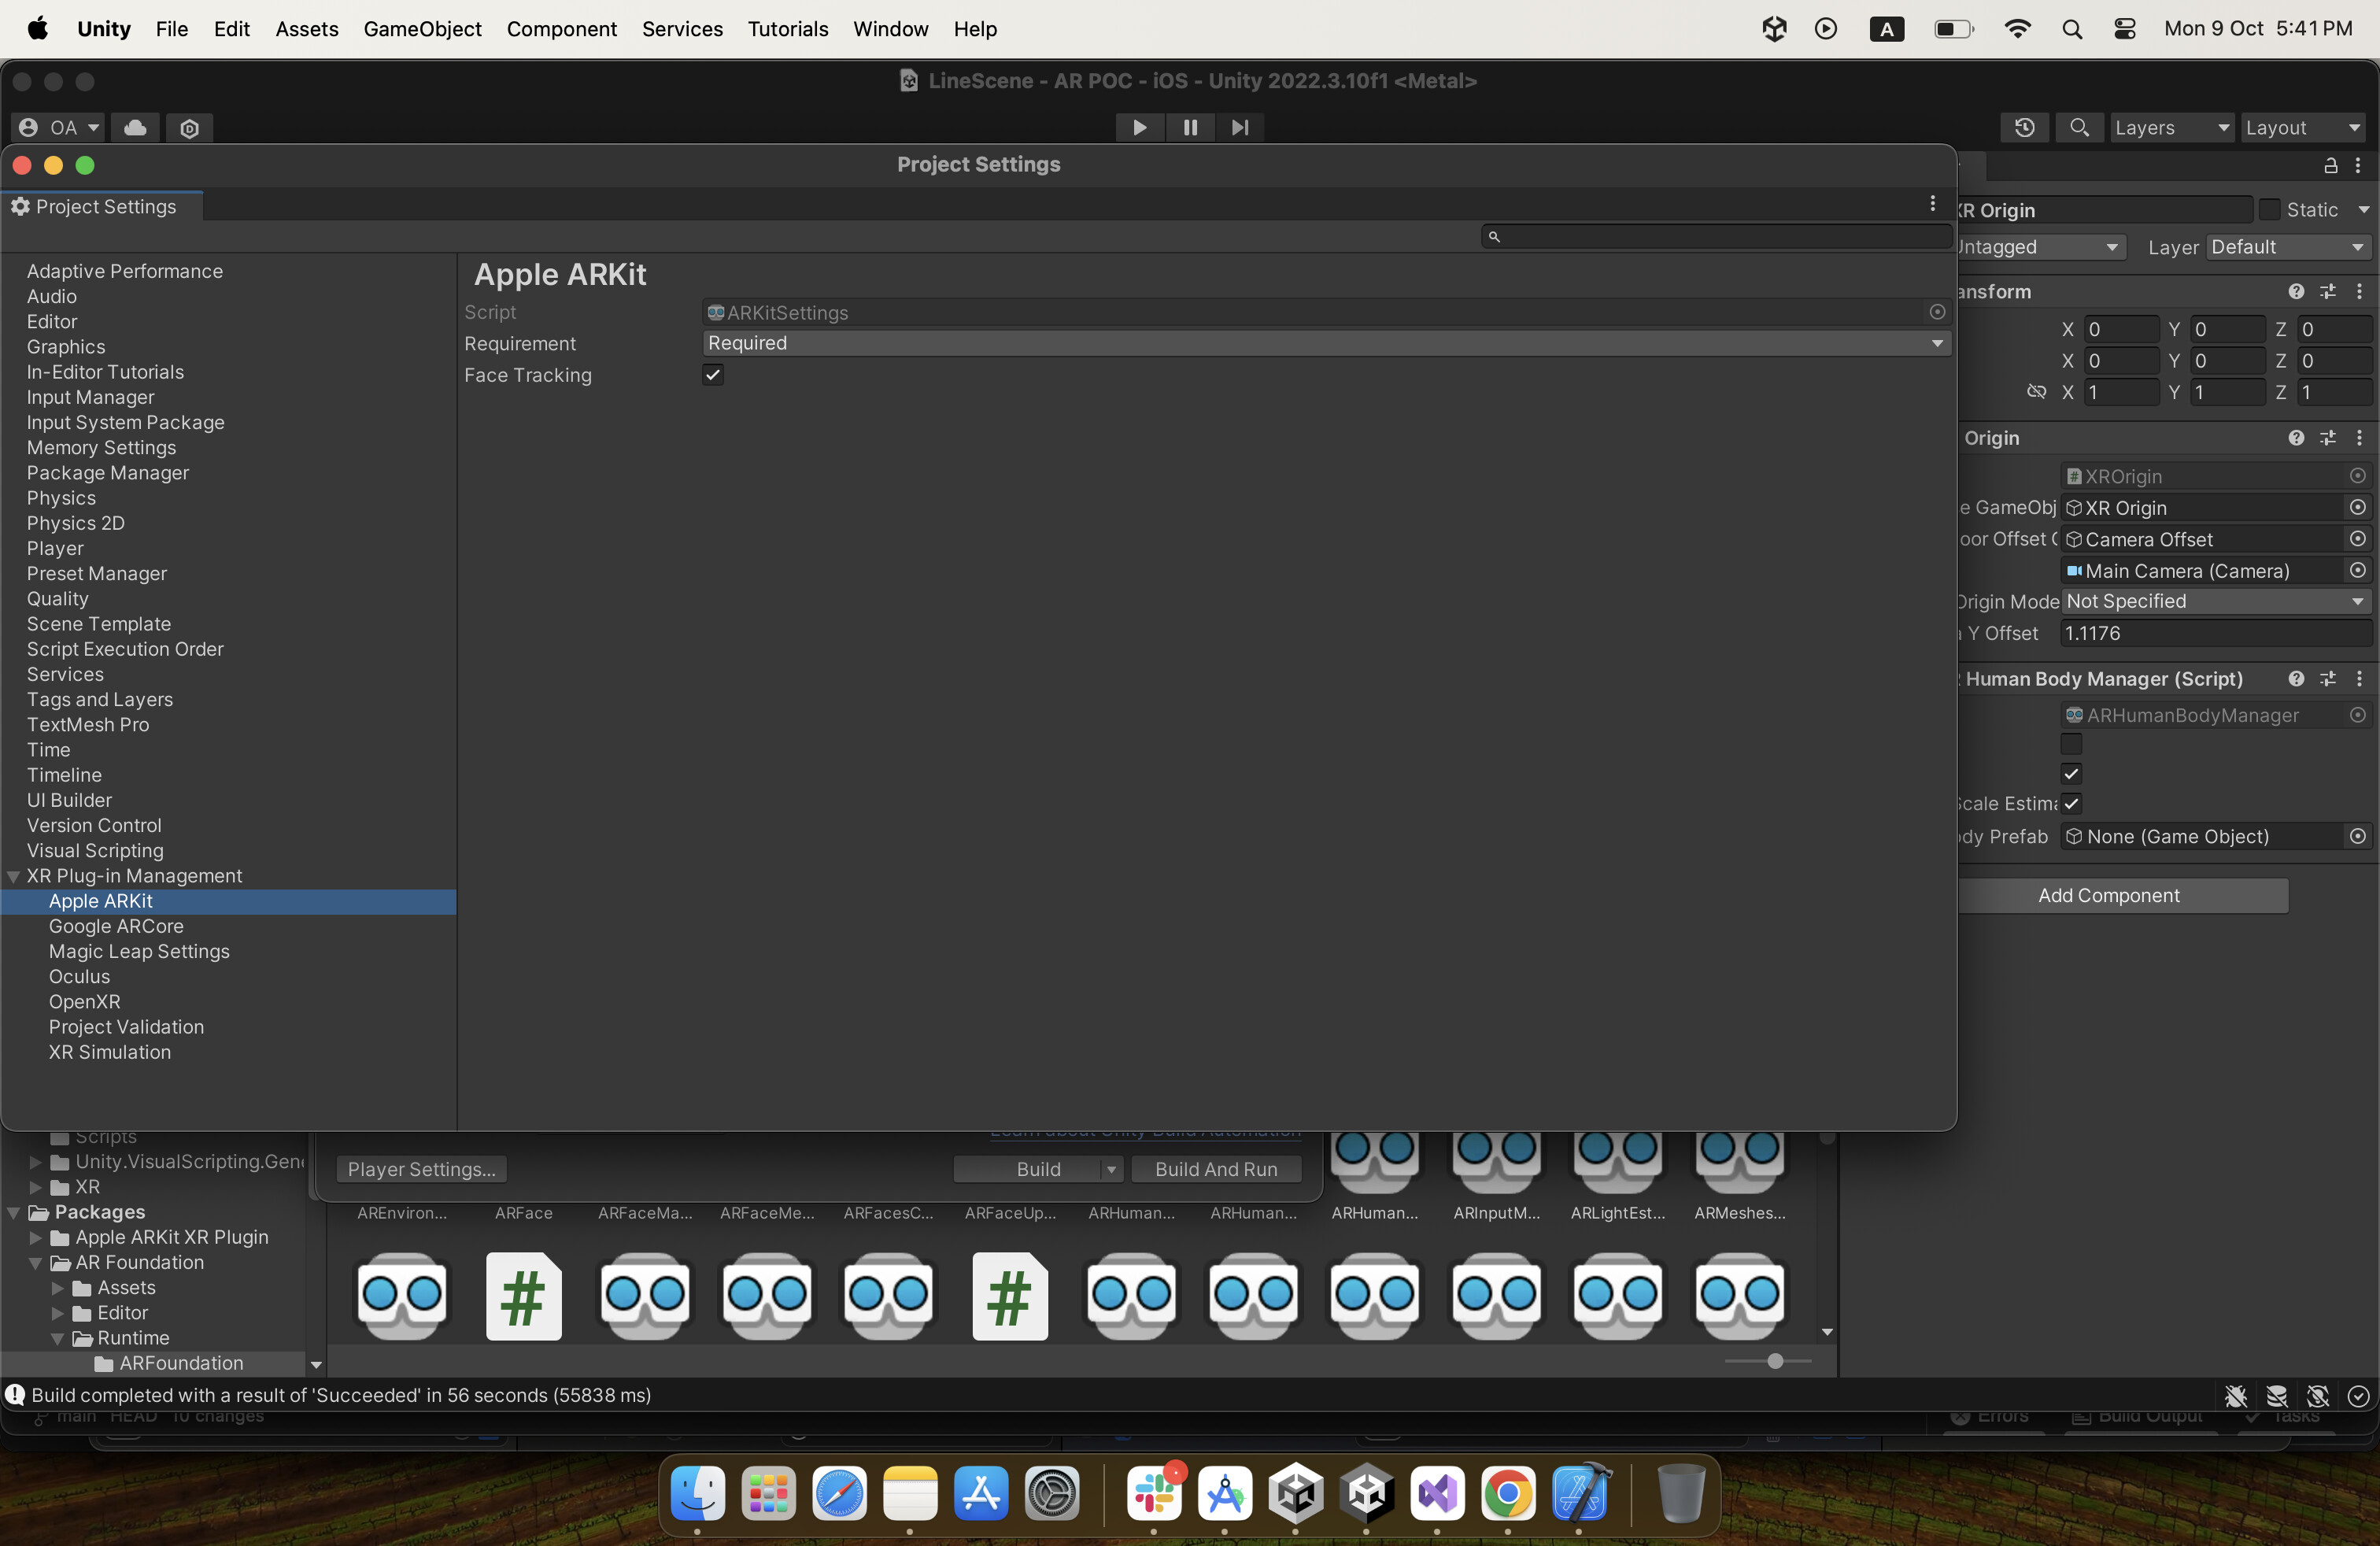Enable the unchecked Human Body Manager checkbox
2380x1546 pixels.
(x=2071, y=744)
